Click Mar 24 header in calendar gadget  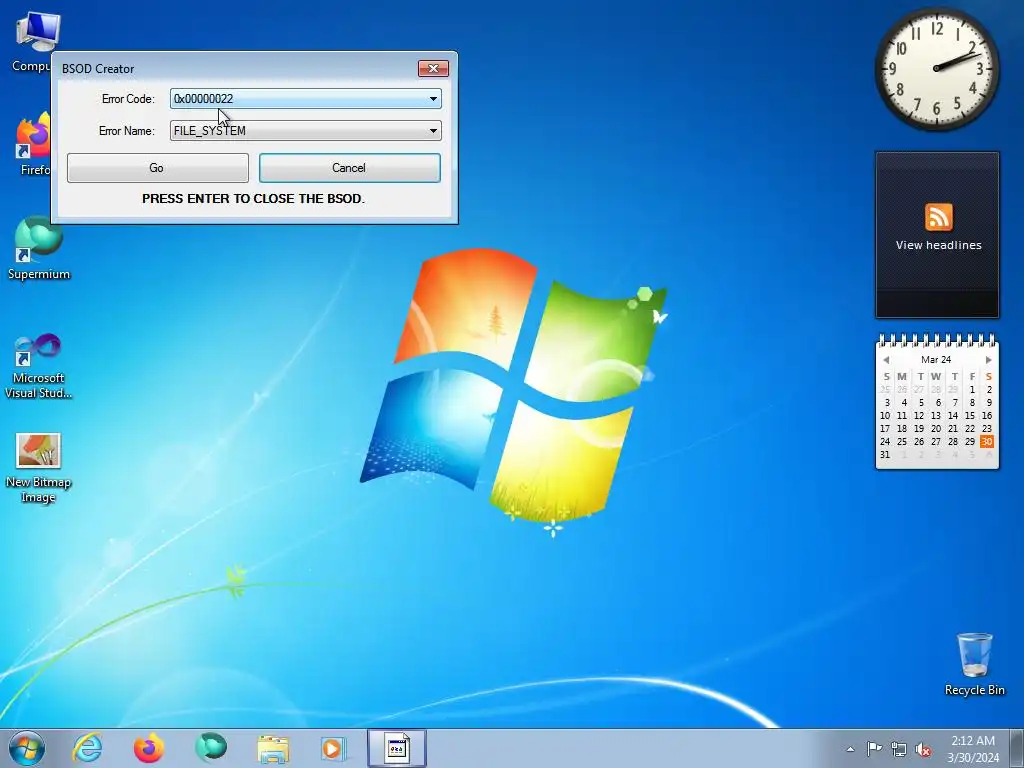click(x=936, y=360)
